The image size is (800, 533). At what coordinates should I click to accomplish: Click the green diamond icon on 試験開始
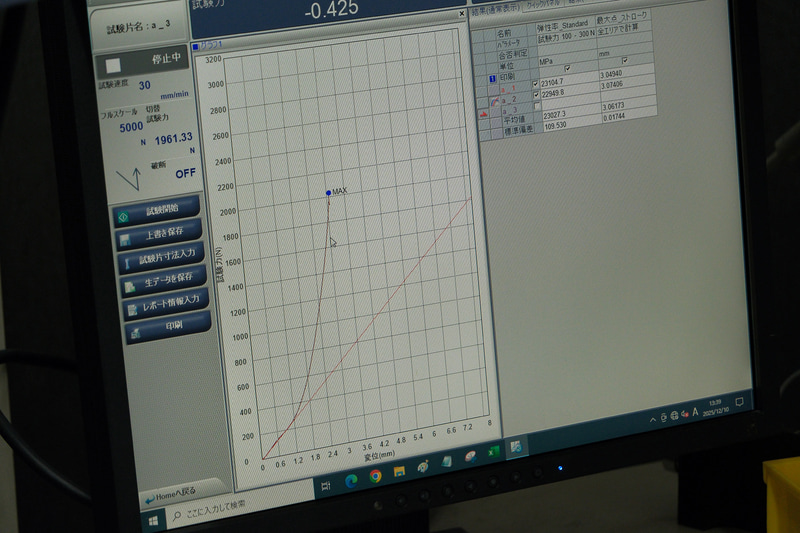[x=123, y=217]
